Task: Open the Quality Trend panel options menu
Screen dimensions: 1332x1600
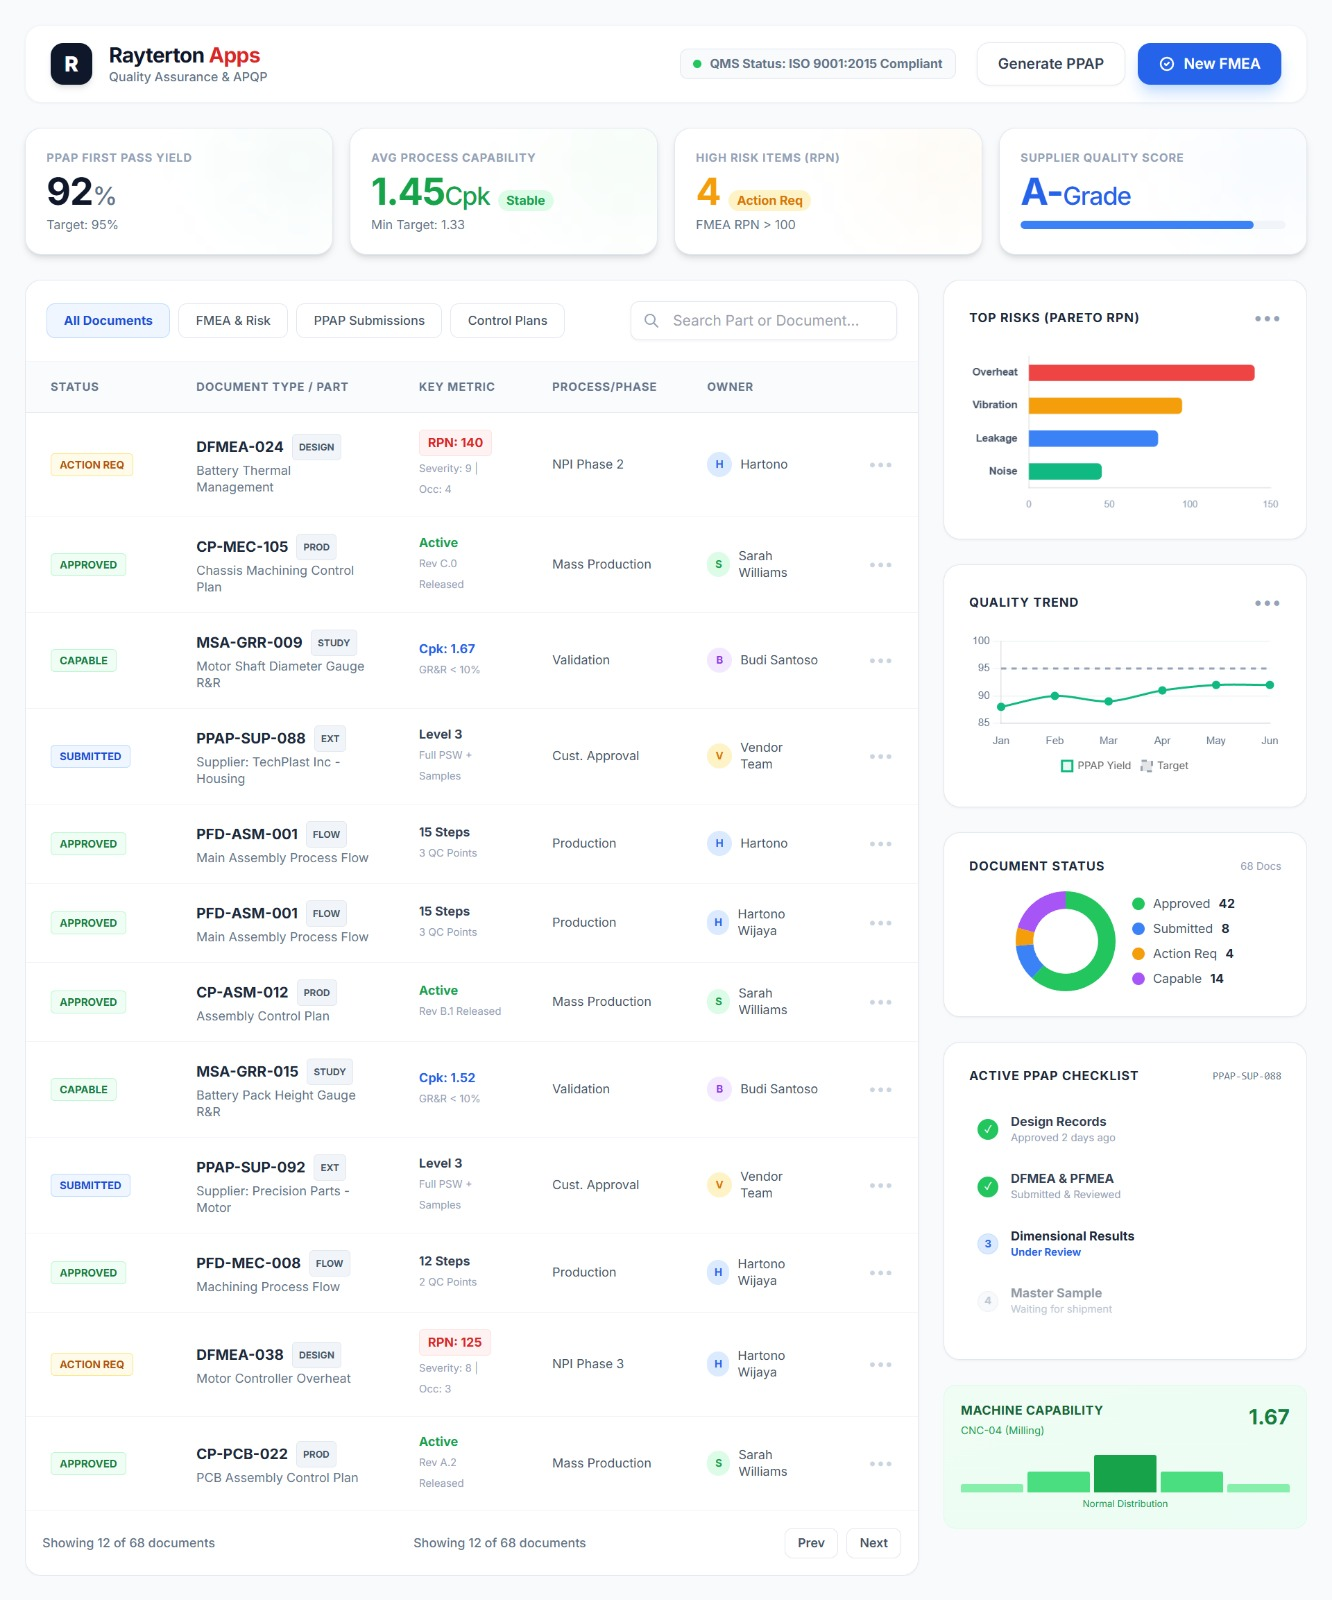Action: coord(1267,603)
